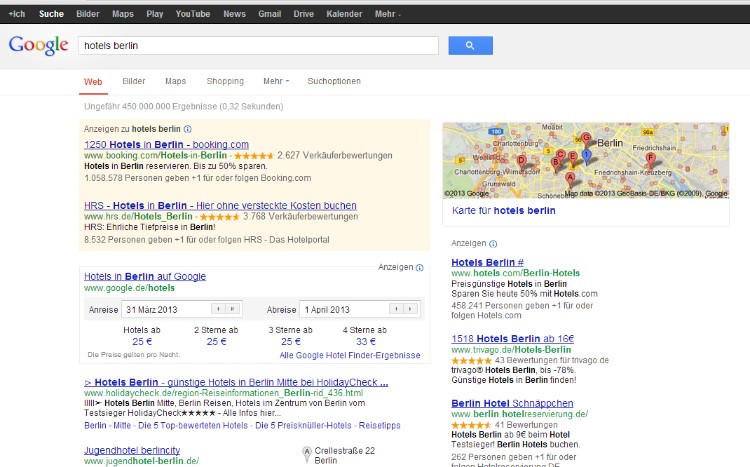The image size is (750, 467).
Task: Open HolidayCheck 'Hotels Berlin' result title
Action: coord(236,382)
